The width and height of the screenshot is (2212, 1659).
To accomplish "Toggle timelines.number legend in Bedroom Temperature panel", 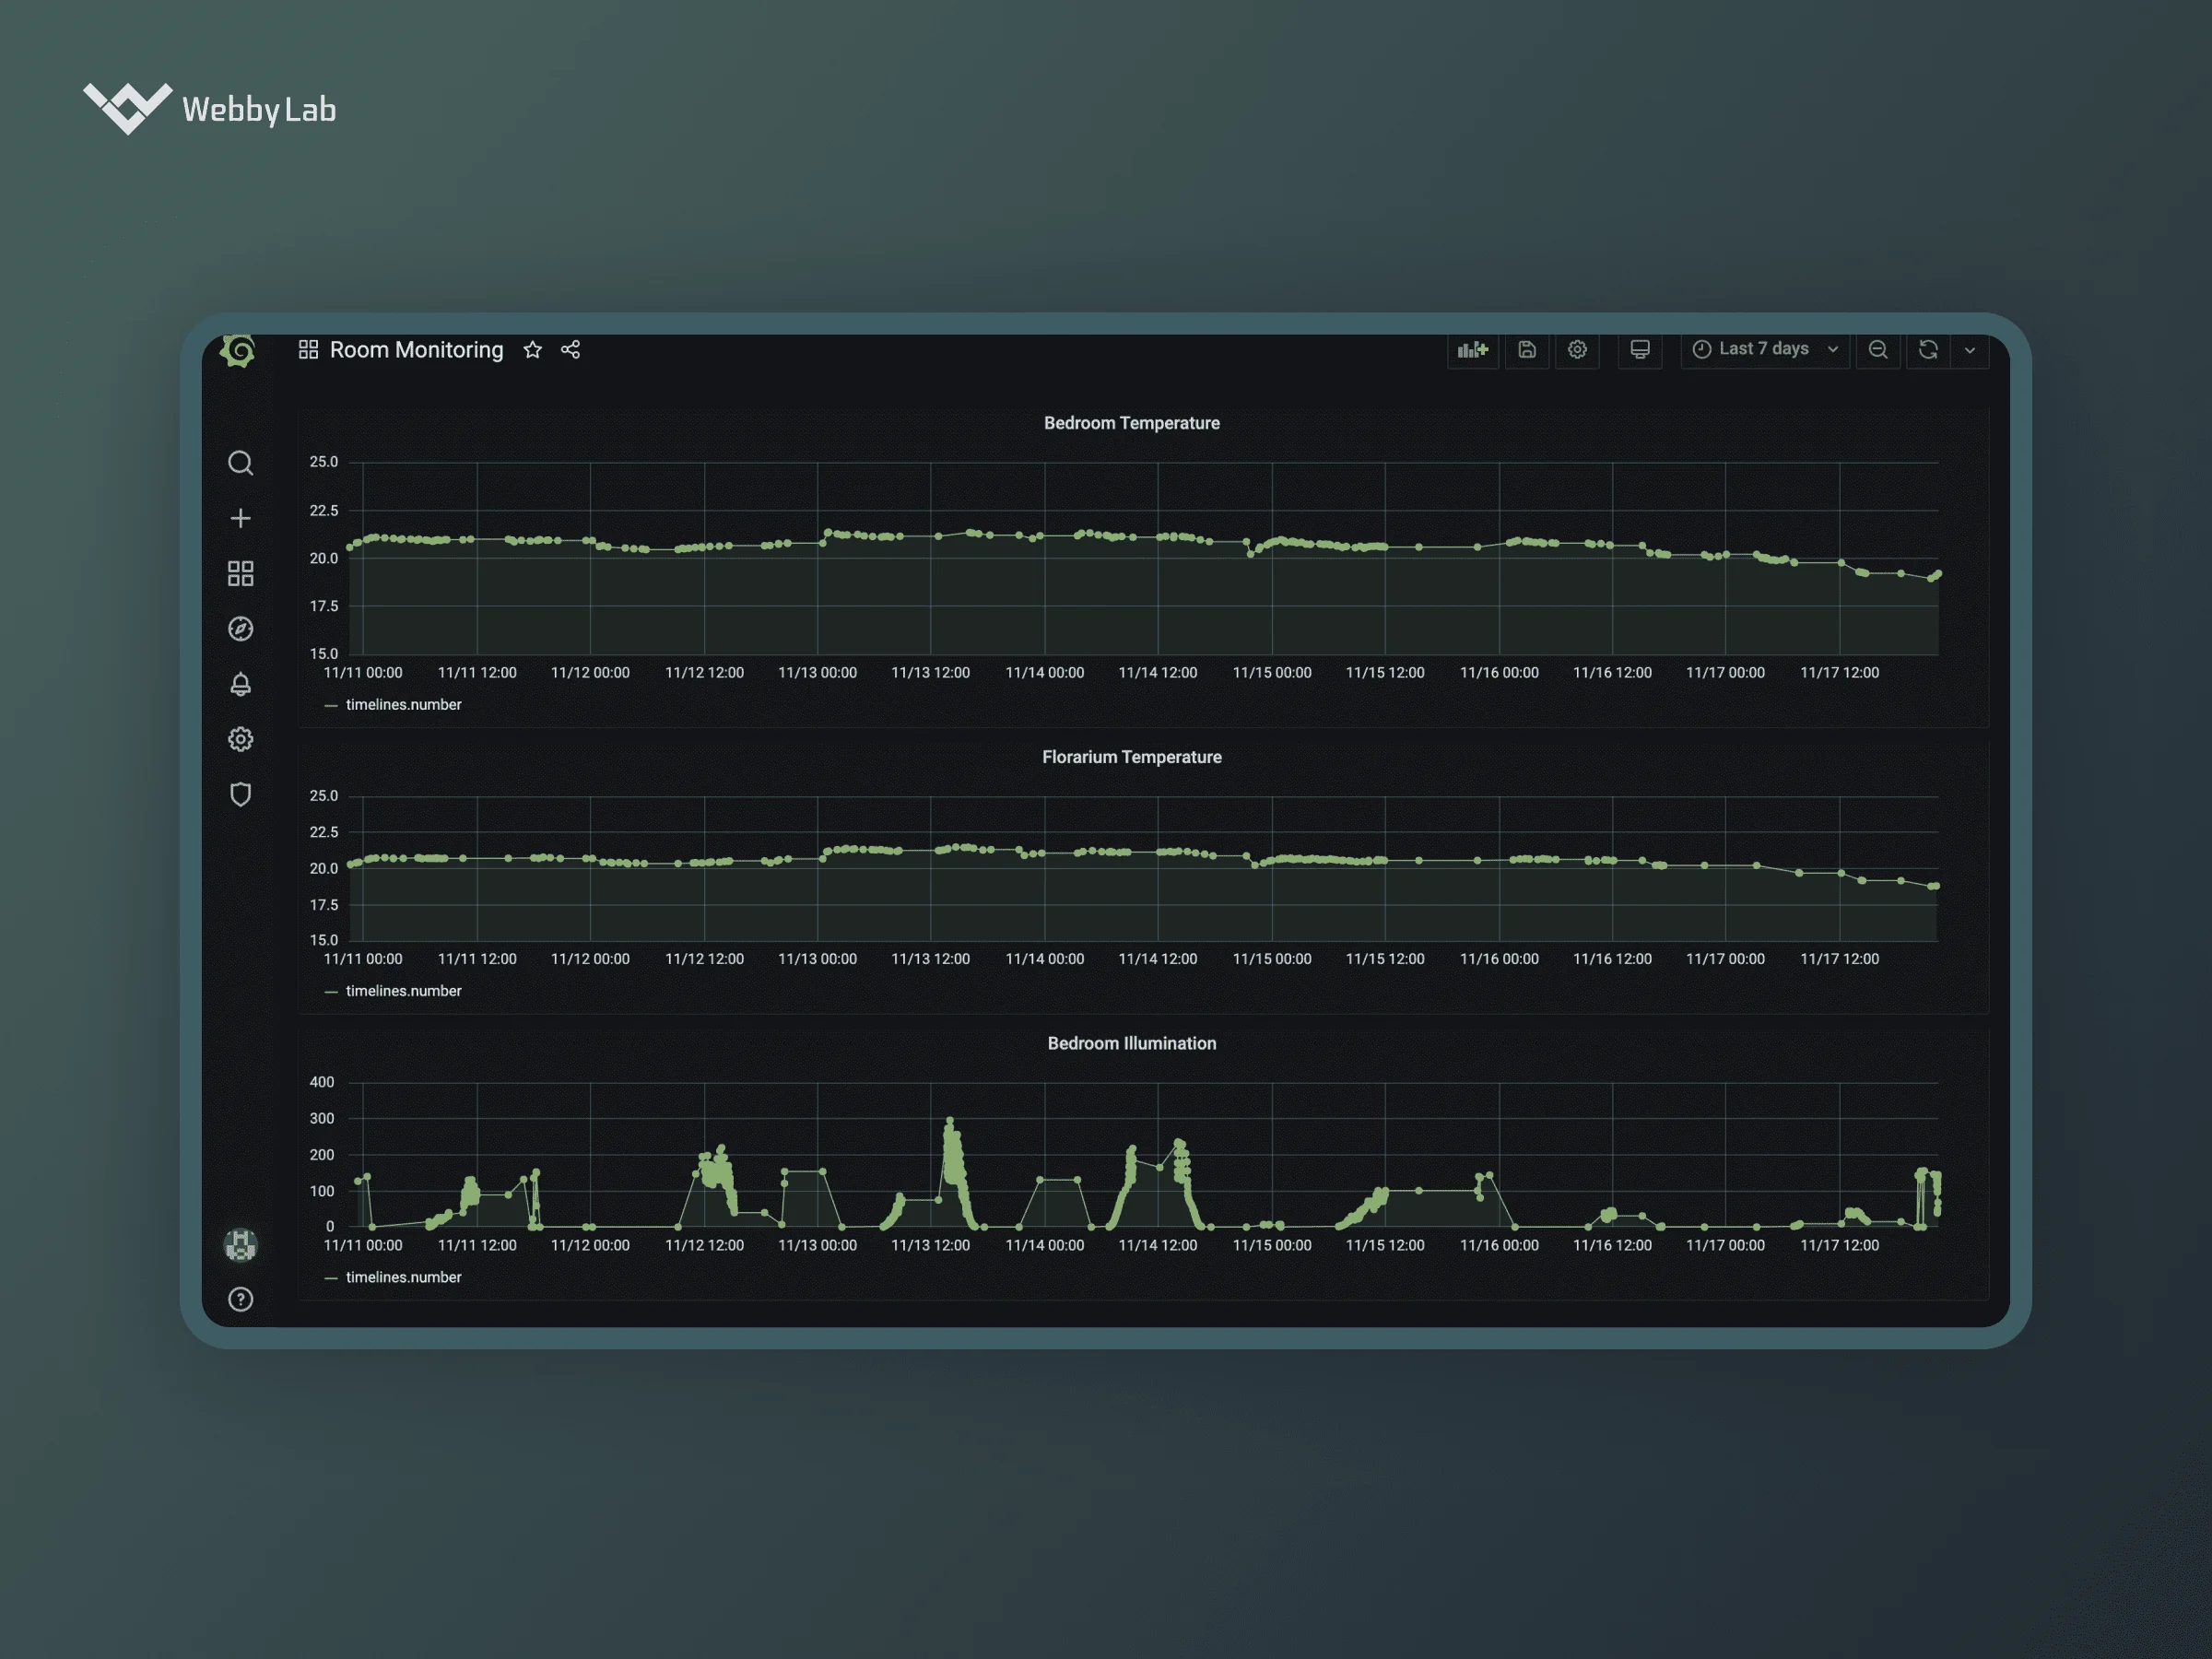I will tap(404, 705).
